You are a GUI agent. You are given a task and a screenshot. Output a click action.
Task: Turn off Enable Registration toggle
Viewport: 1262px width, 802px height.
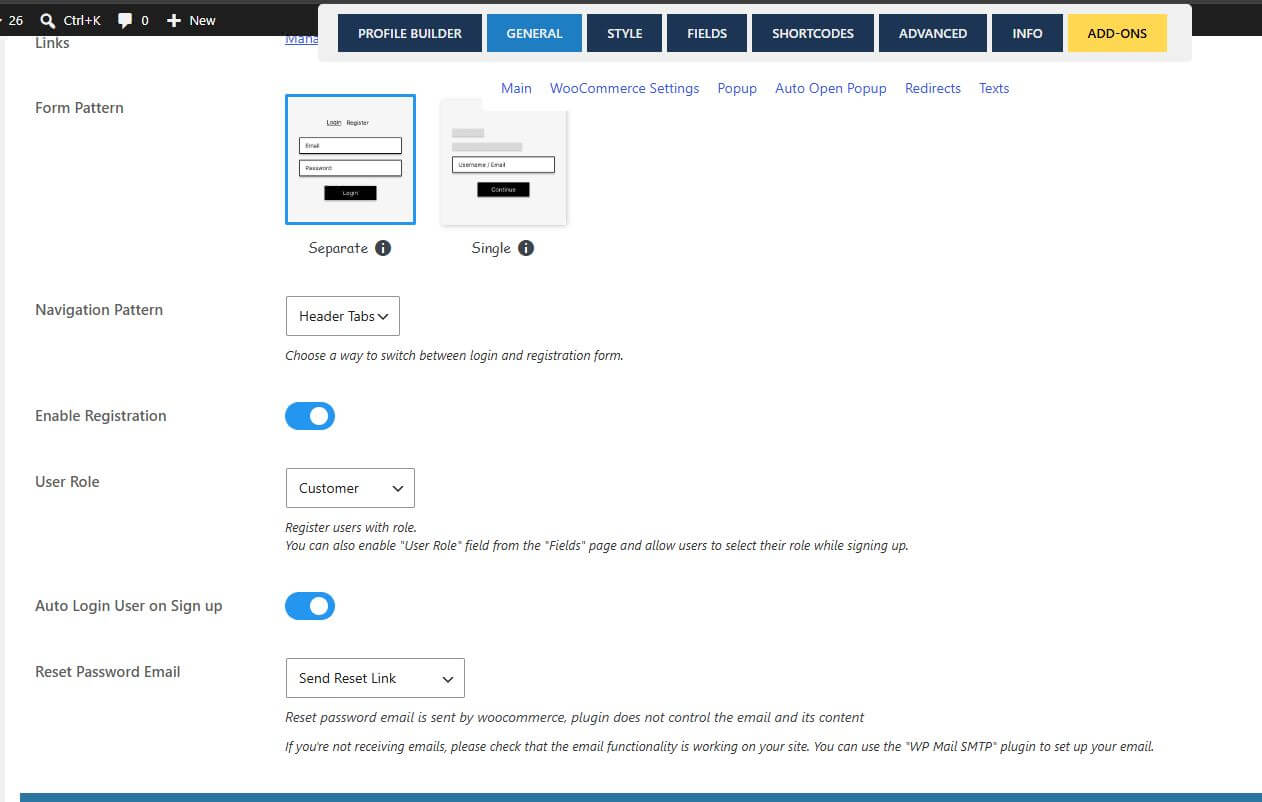pyautogui.click(x=310, y=416)
